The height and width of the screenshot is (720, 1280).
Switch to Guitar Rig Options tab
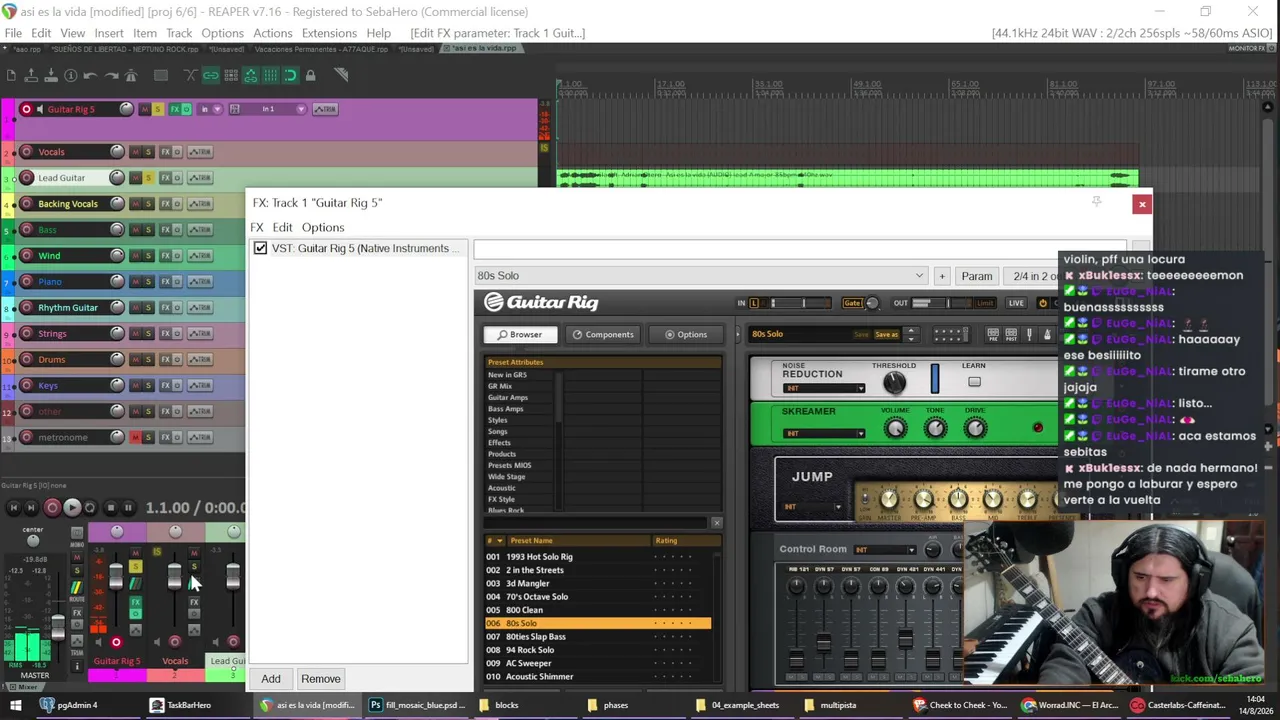click(x=685, y=335)
